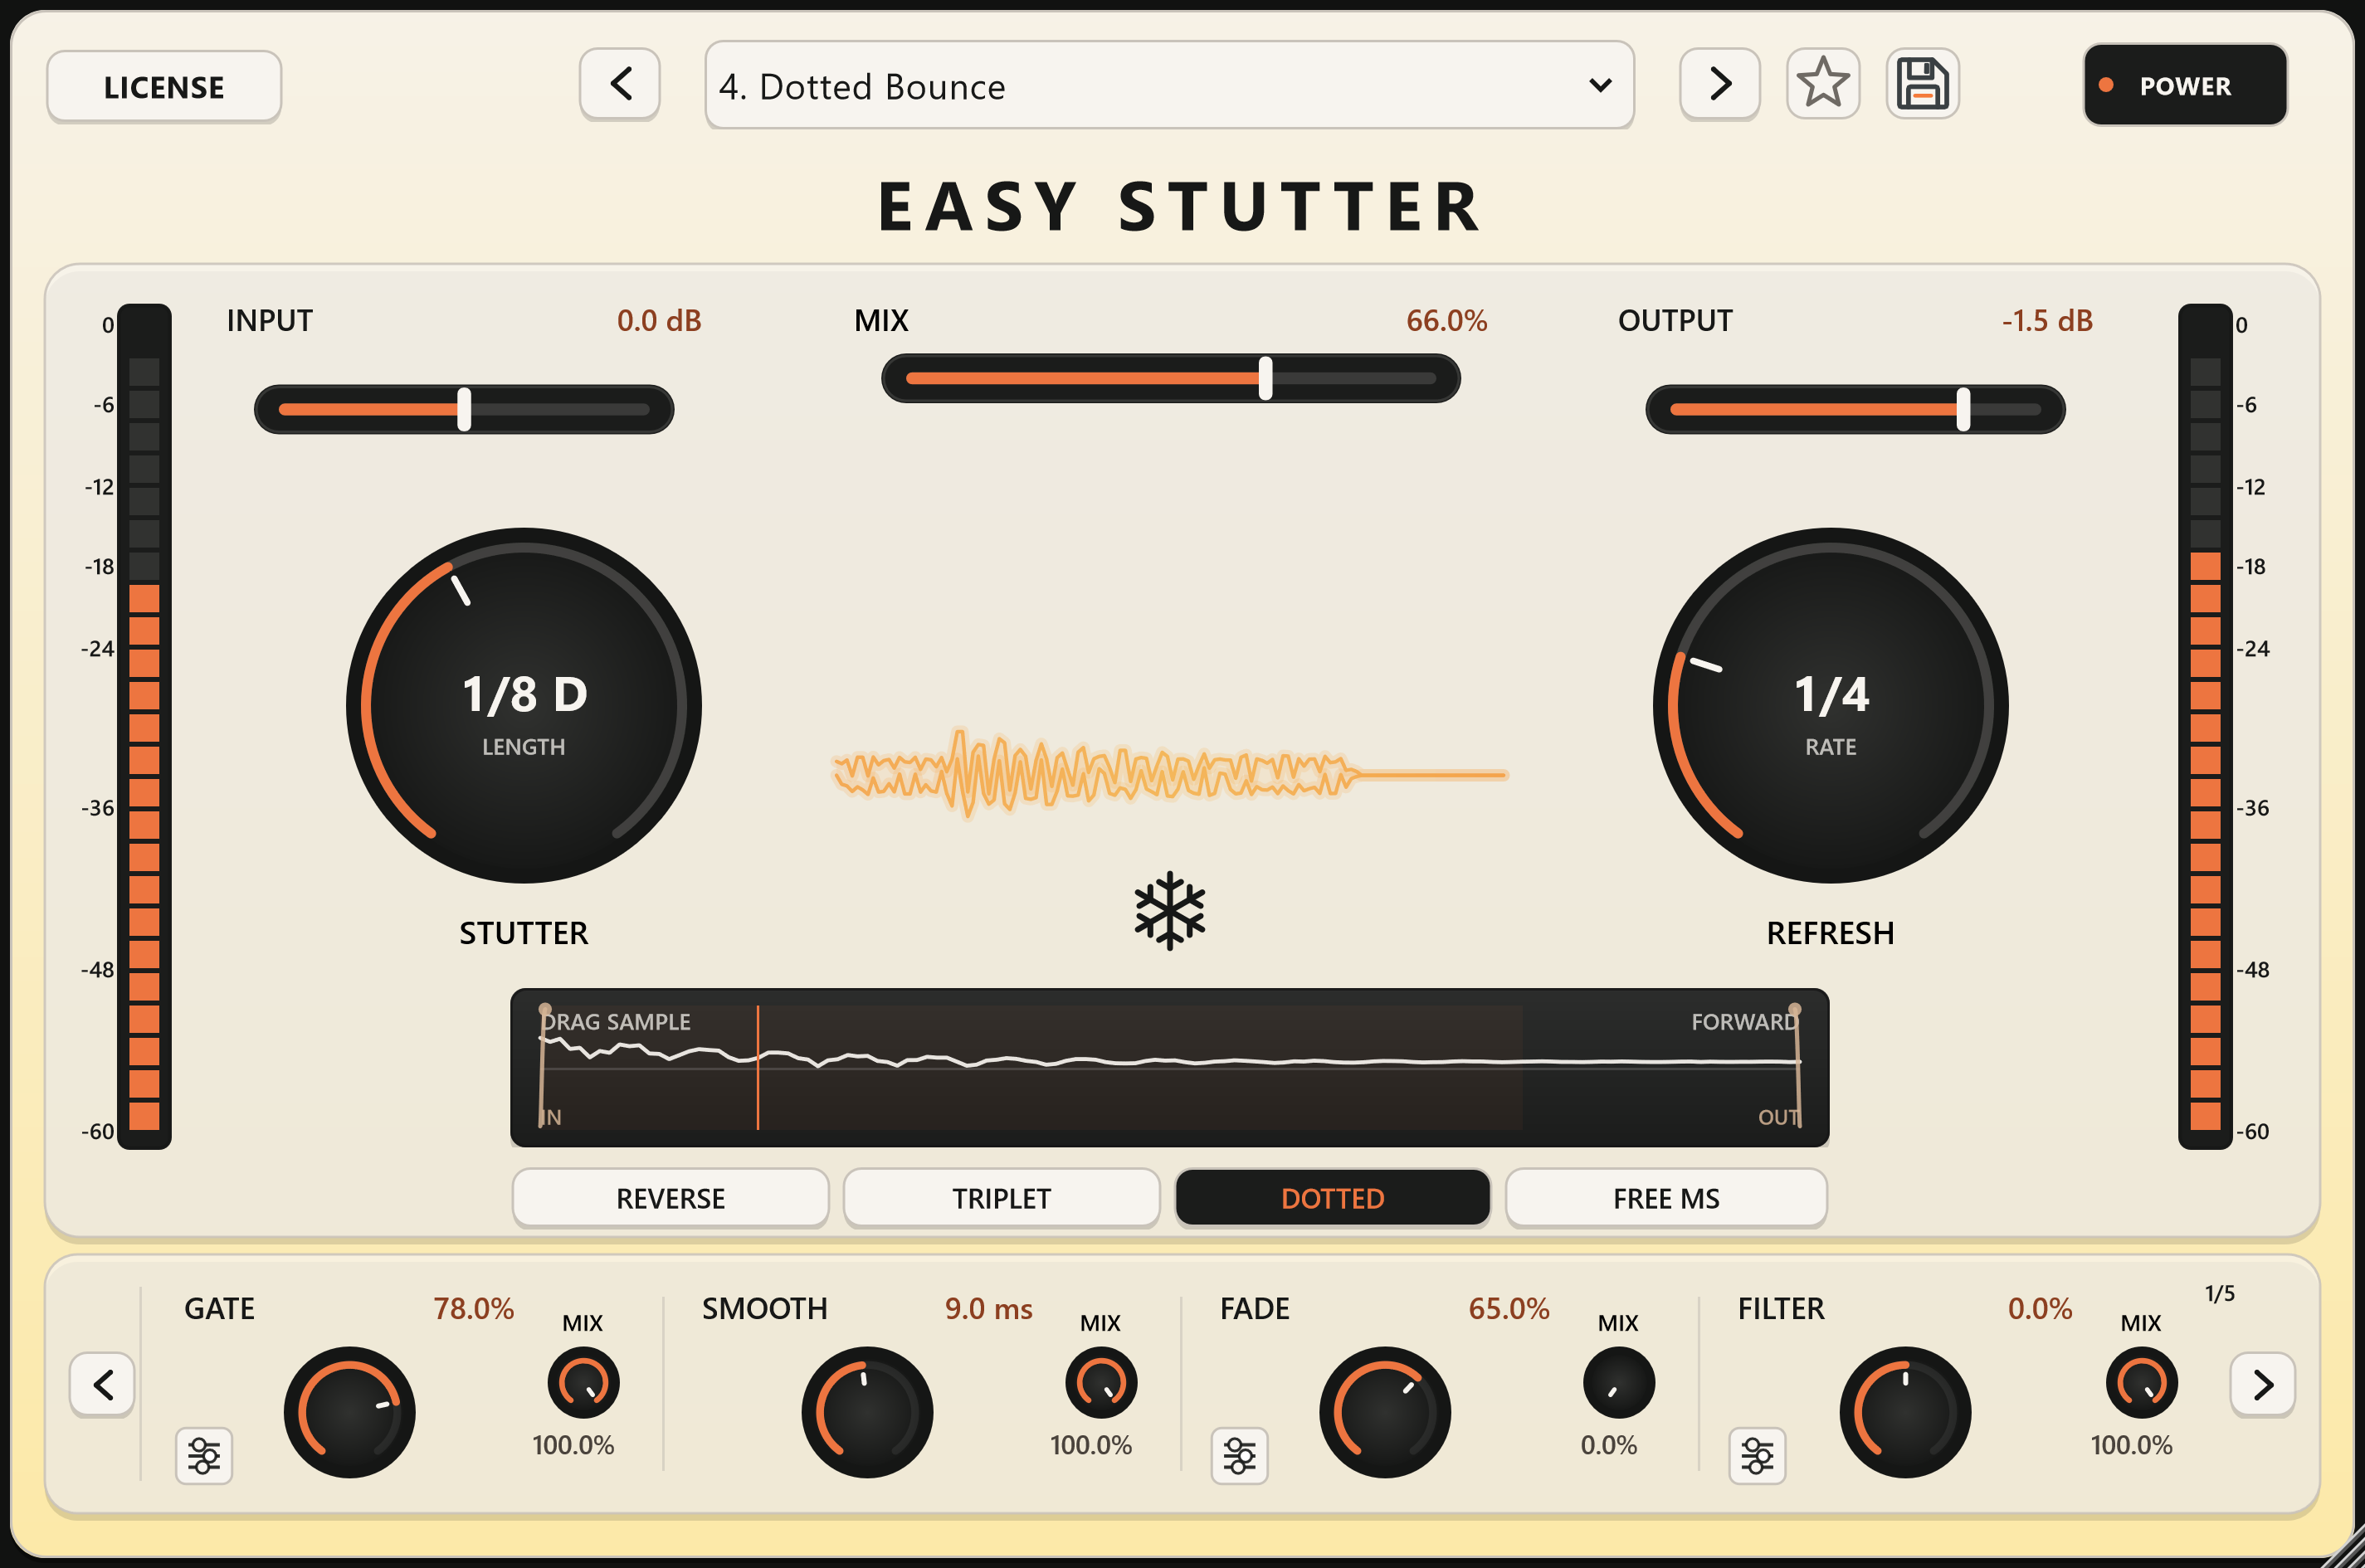Go to the previous preset

tap(620, 84)
